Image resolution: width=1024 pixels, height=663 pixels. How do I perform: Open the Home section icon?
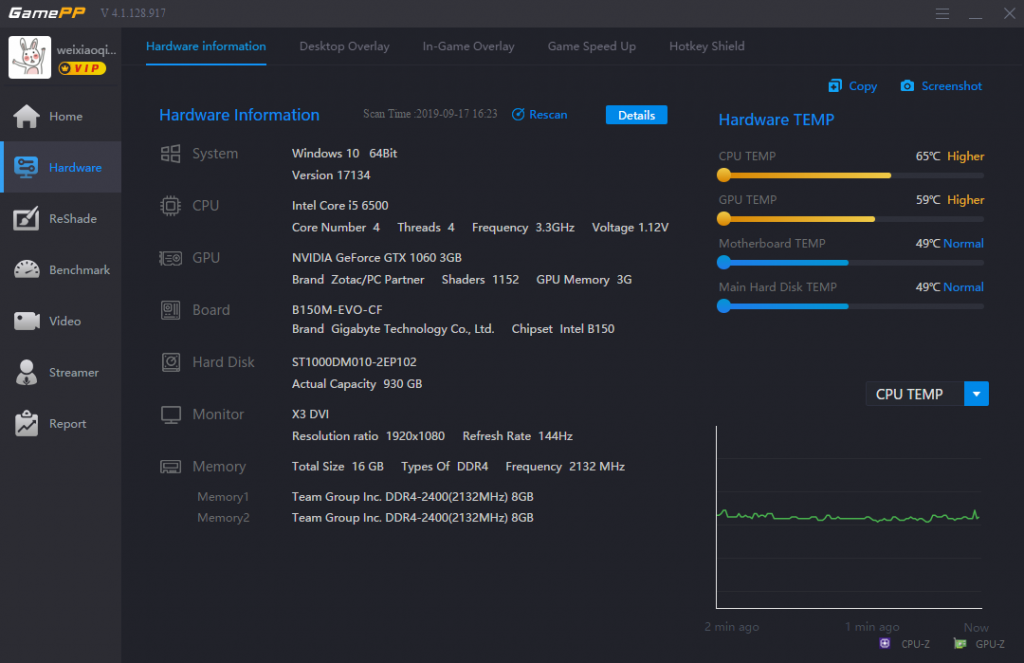pos(26,116)
